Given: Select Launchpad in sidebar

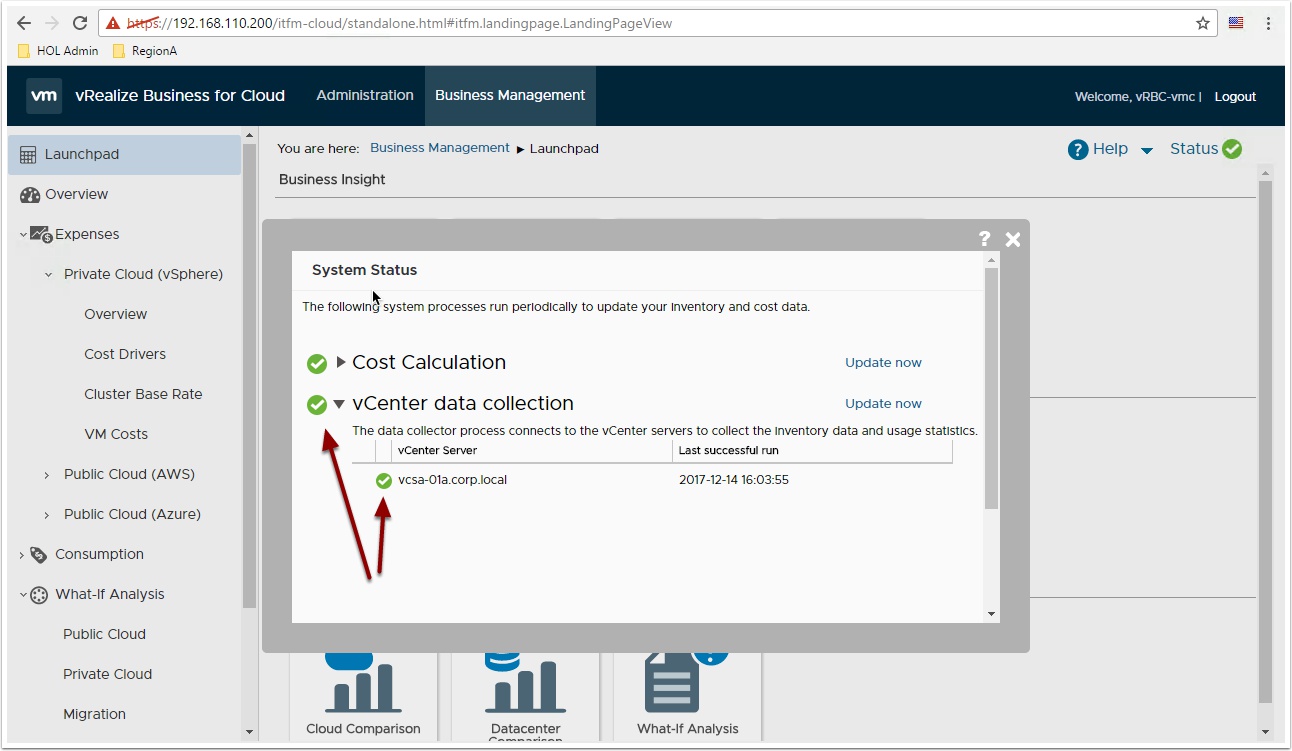Looking at the screenshot, I should pos(124,155).
